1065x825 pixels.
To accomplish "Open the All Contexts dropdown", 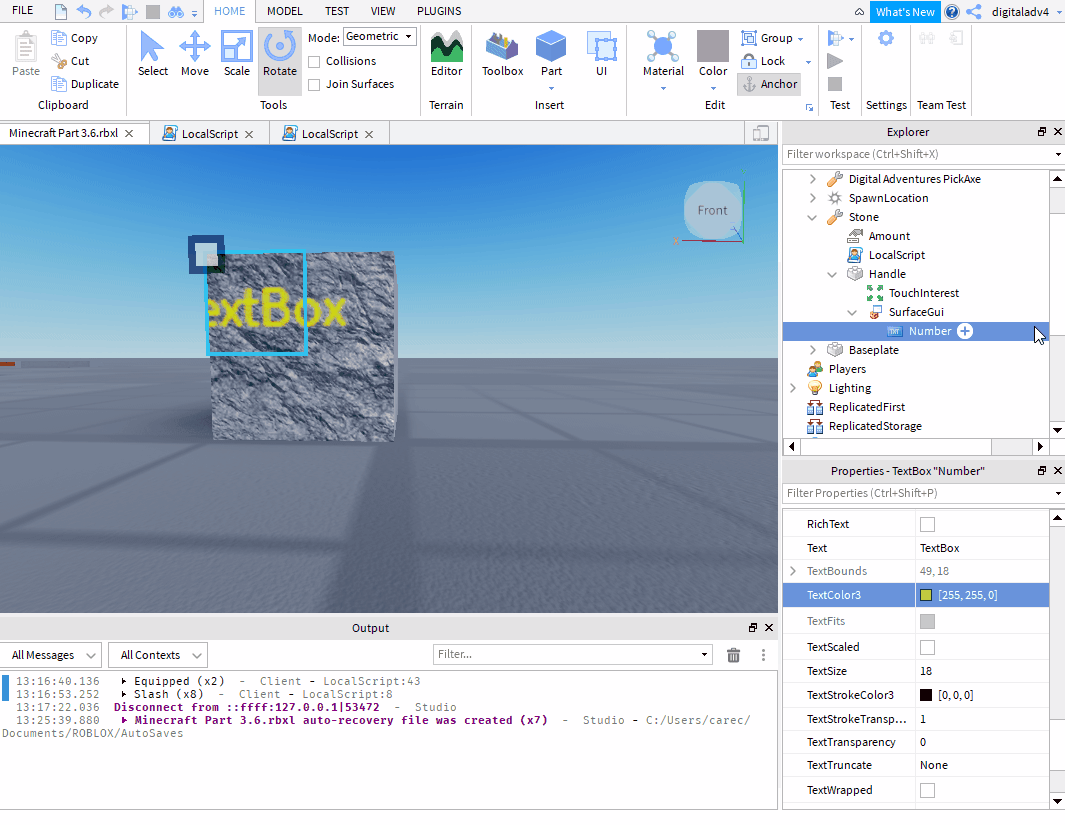I will coord(158,655).
